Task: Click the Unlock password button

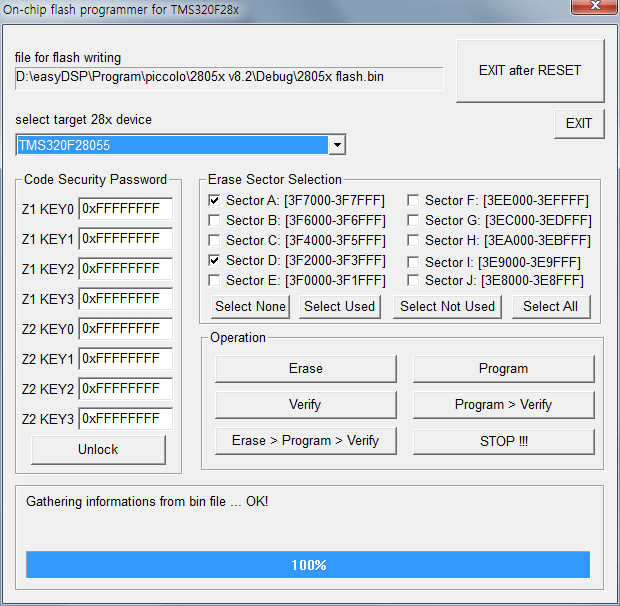Action: (98, 450)
